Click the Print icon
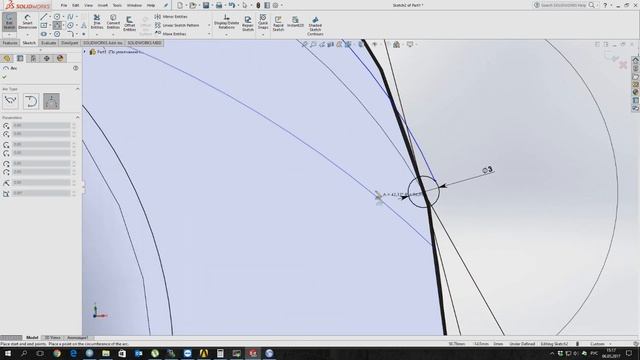Screen dimensions: 640x360 (x=219, y=5)
